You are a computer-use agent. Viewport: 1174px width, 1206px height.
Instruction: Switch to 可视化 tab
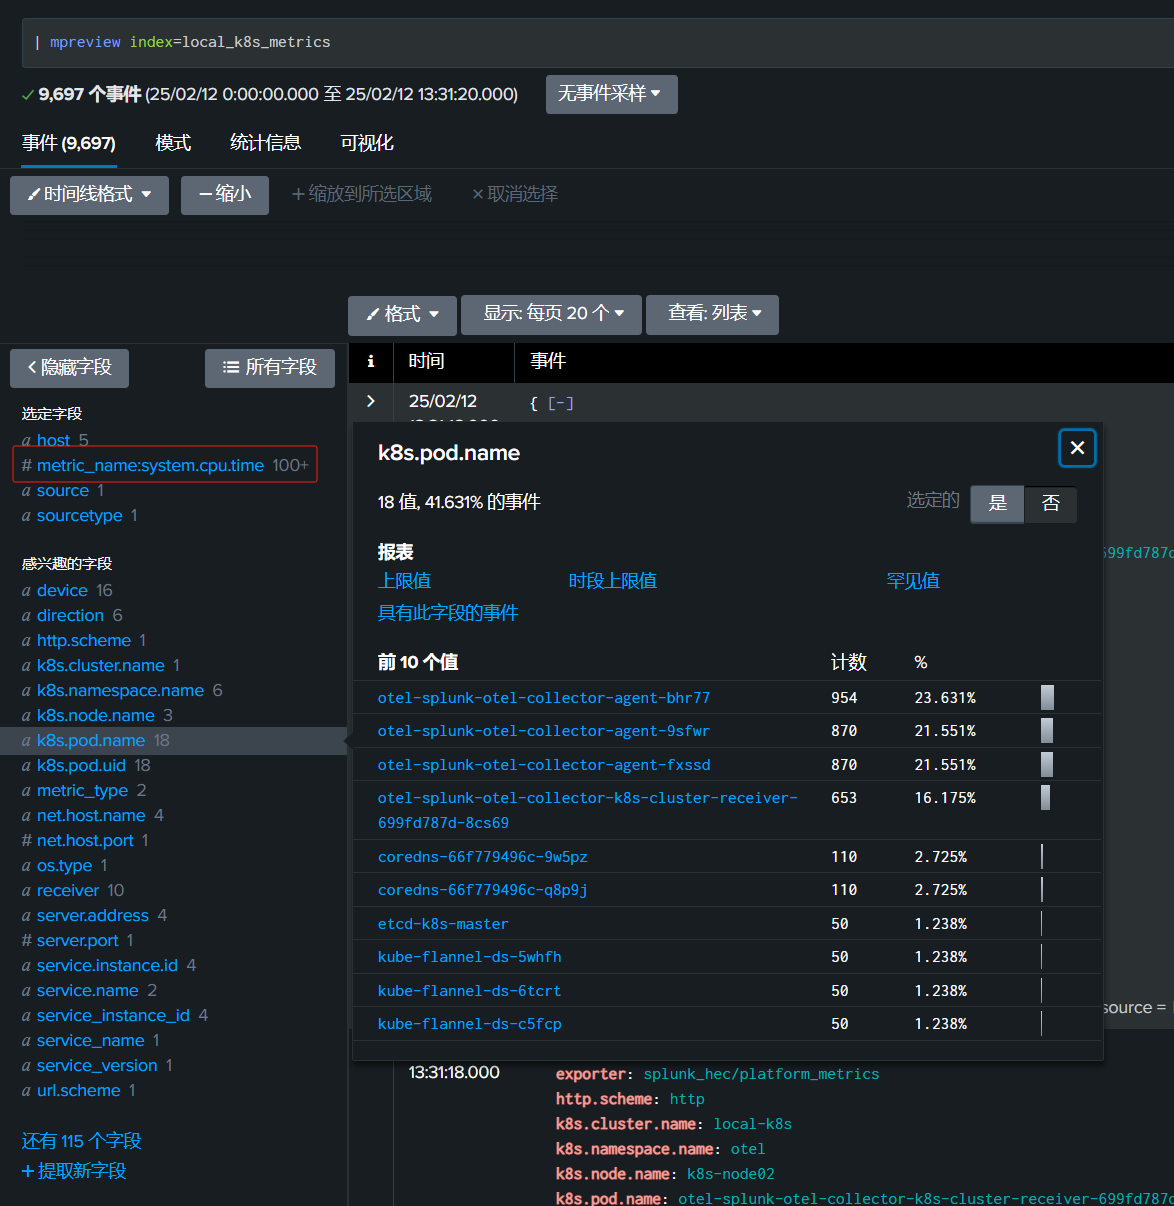tap(367, 143)
